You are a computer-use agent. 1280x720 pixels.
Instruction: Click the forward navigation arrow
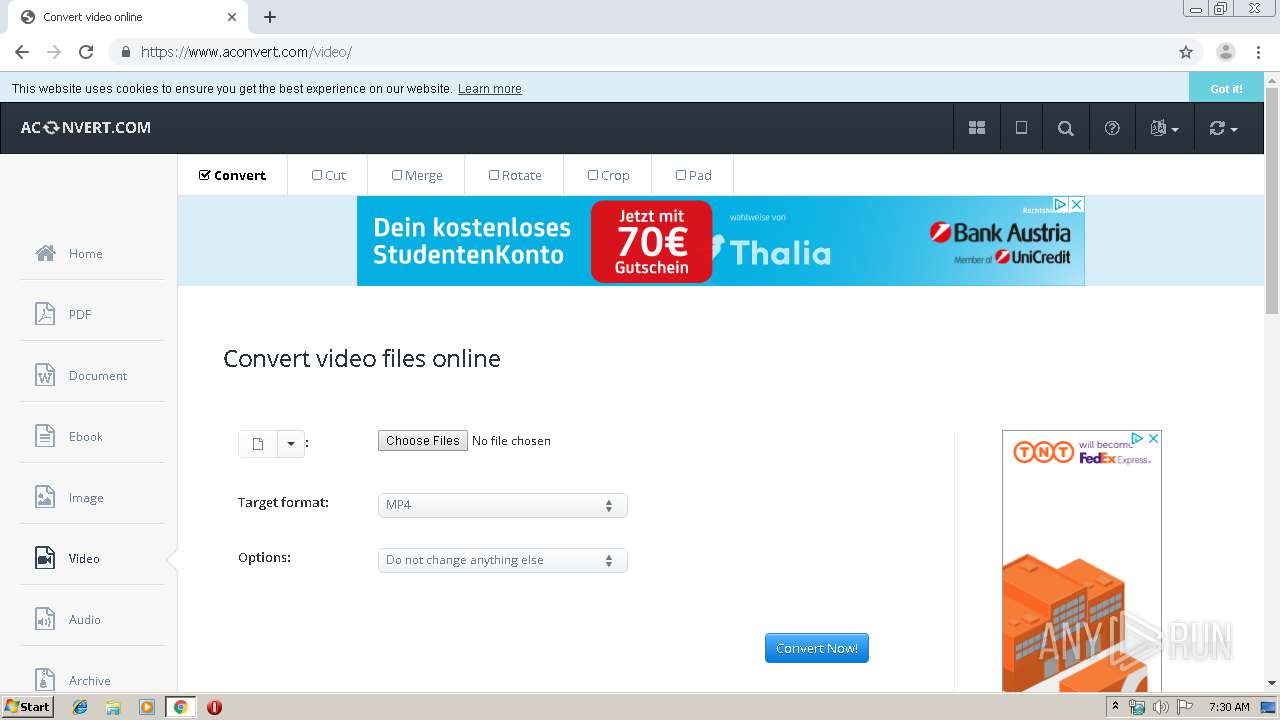(x=54, y=52)
